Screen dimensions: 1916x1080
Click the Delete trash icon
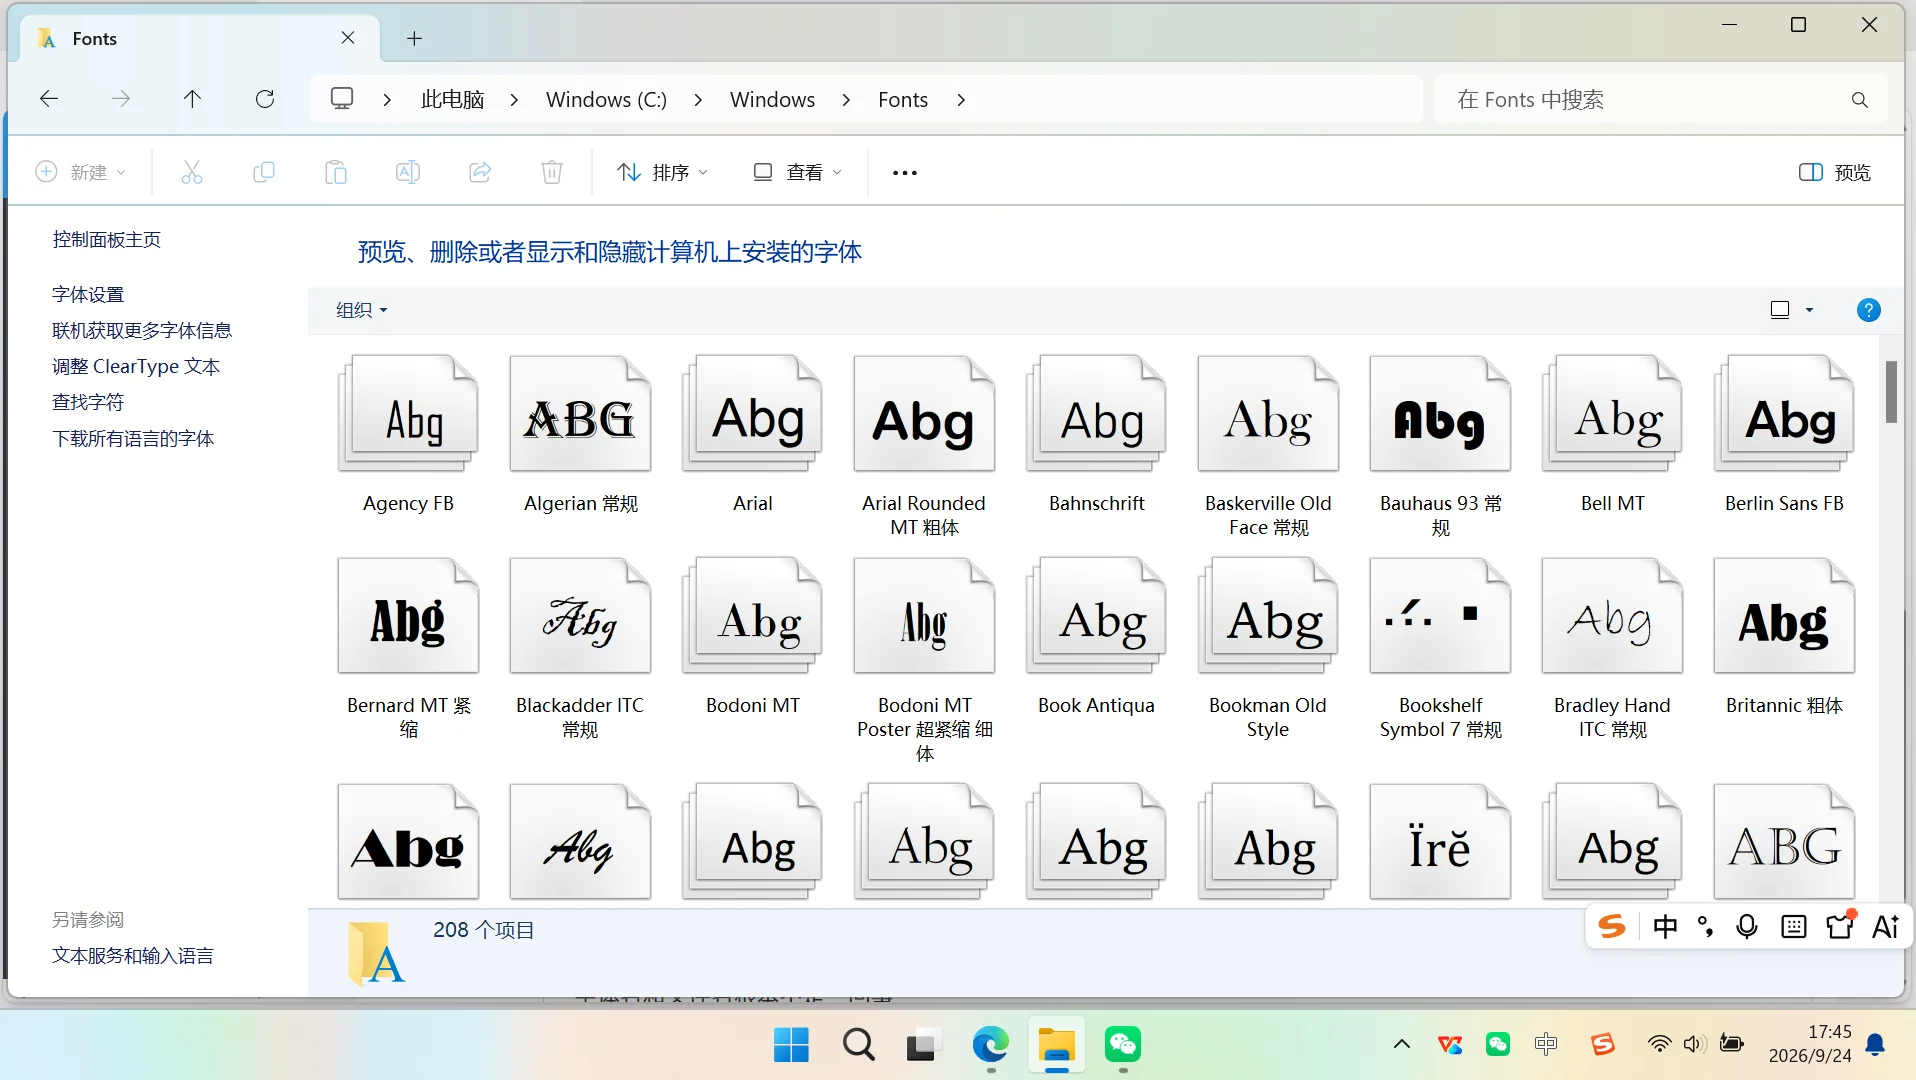[x=552, y=173]
